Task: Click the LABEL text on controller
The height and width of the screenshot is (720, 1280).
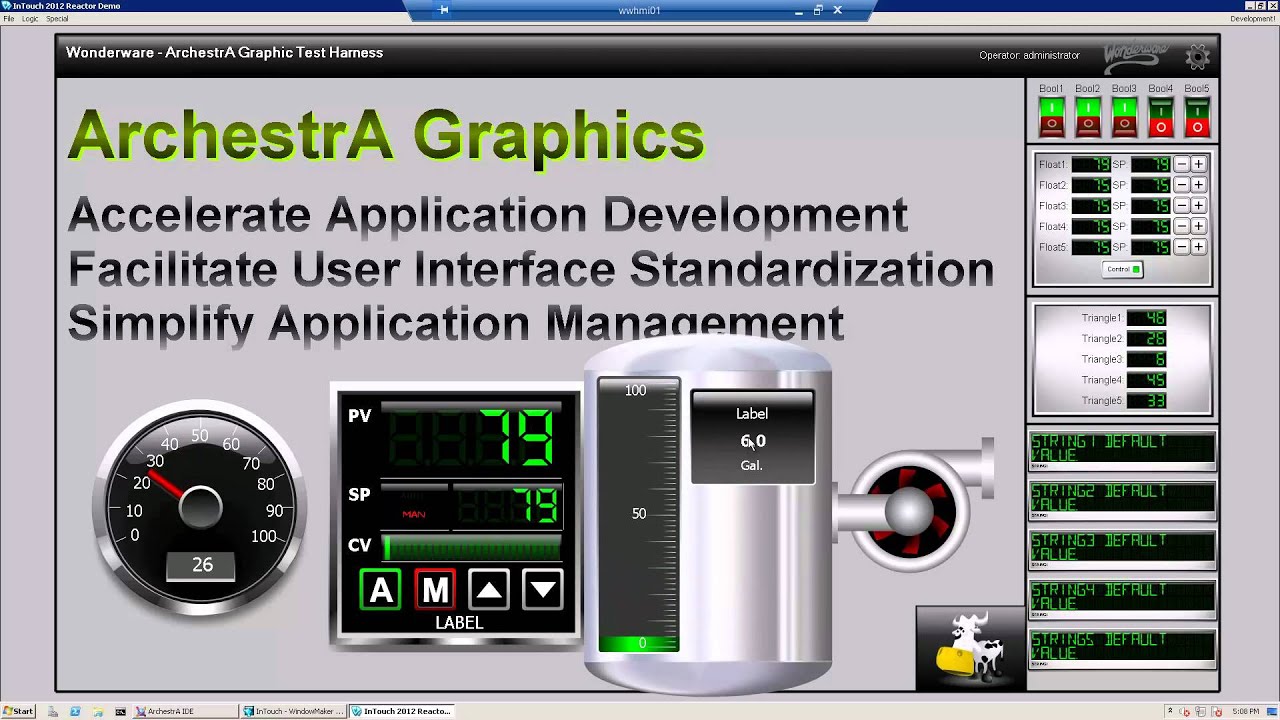Action: point(459,622)
